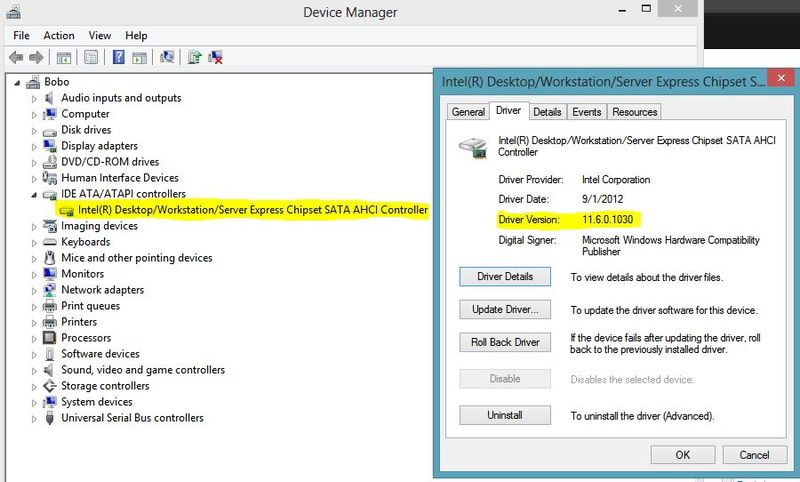Click the Back arrow toolbar icon
800x482 pixels.
(x=16, y=57)
